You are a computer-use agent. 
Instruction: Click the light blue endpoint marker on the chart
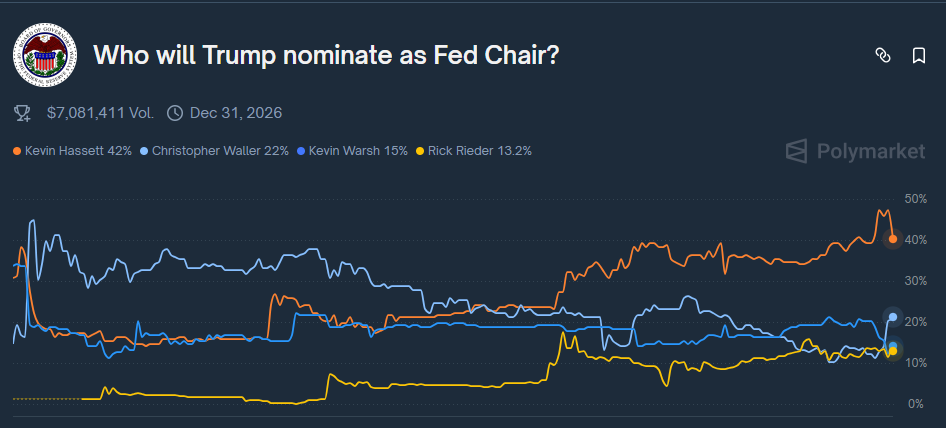(x=893, y=317)
